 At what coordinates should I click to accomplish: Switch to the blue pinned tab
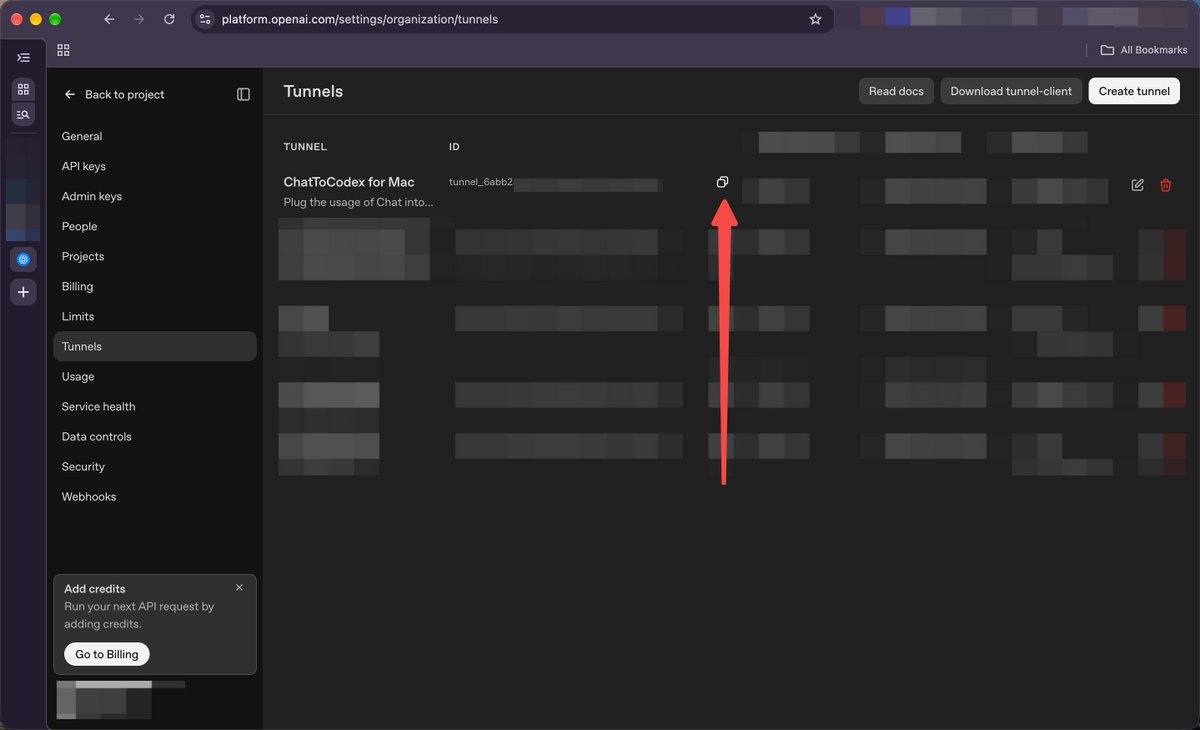pos(23,259)
